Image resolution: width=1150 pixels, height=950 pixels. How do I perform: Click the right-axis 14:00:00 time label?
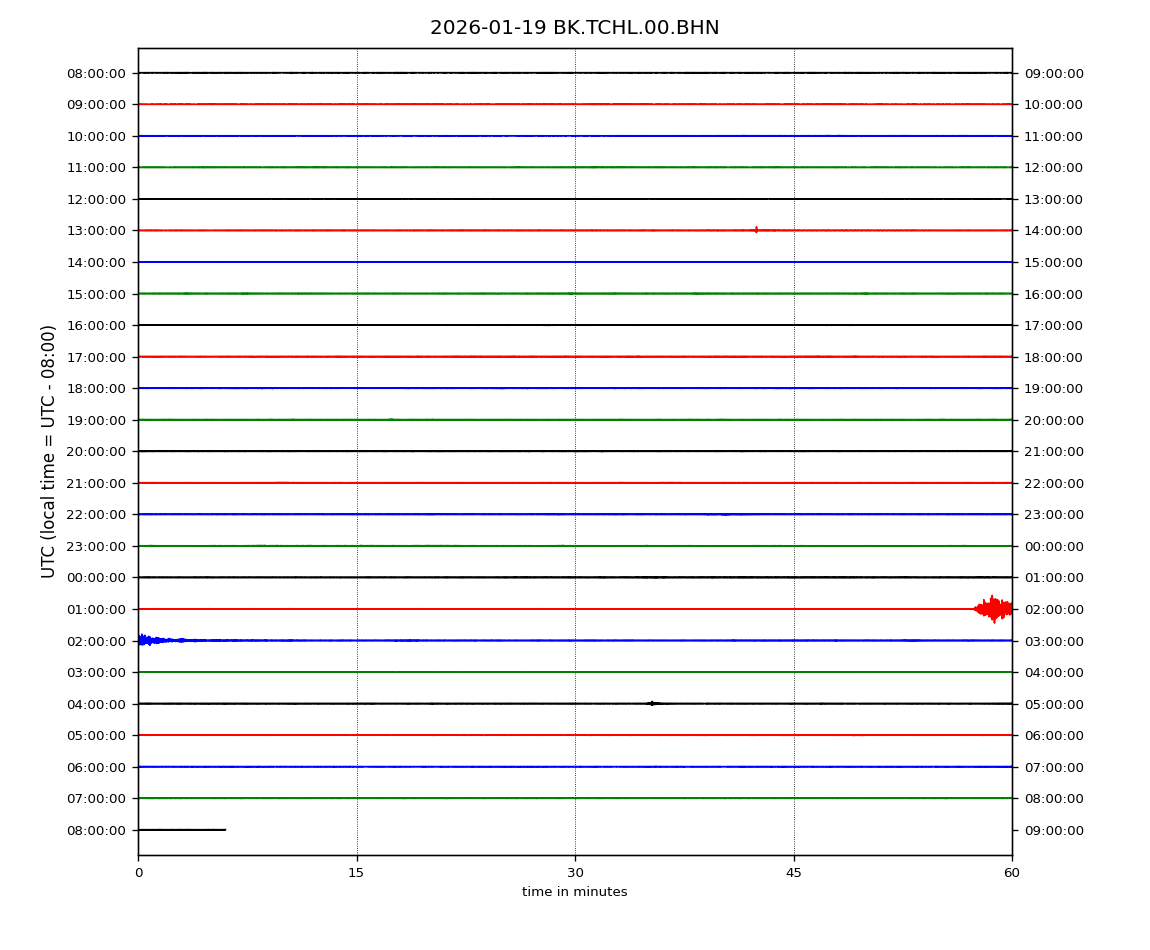click(1053, 230)
